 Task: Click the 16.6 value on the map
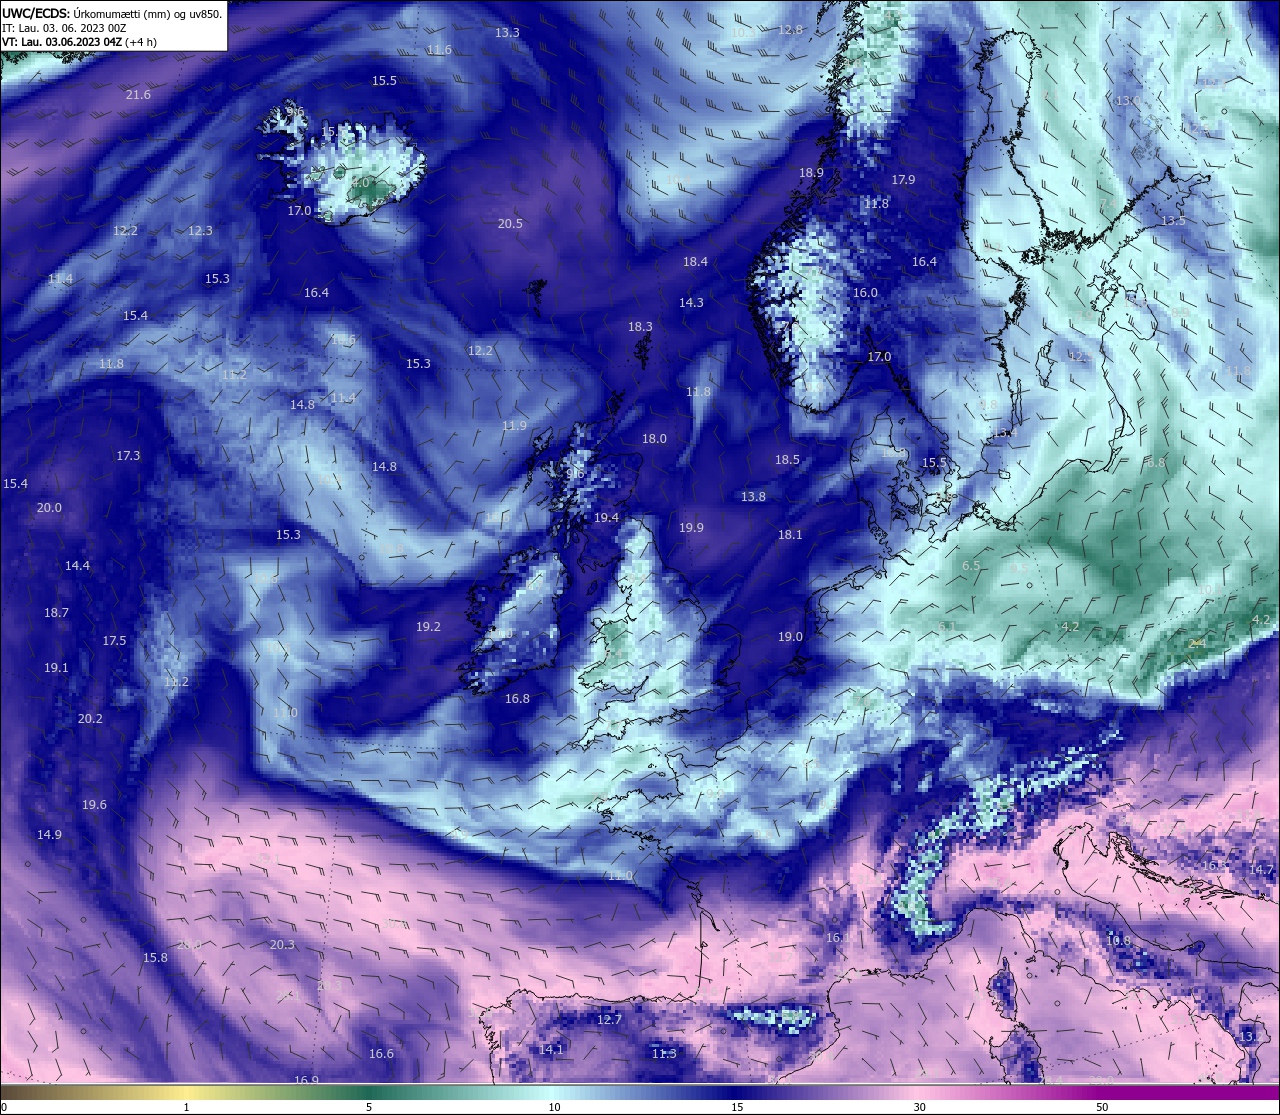381,1054
